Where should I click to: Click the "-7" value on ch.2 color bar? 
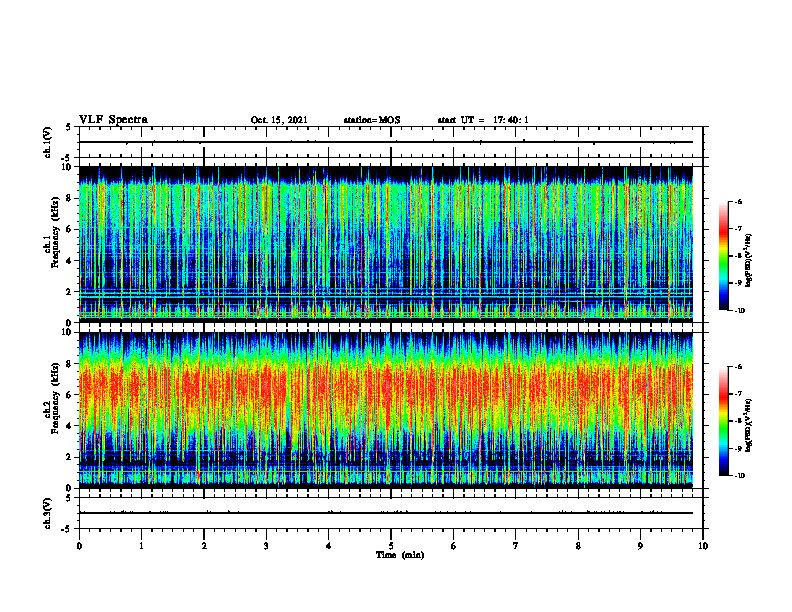click(x=738, y=394)
